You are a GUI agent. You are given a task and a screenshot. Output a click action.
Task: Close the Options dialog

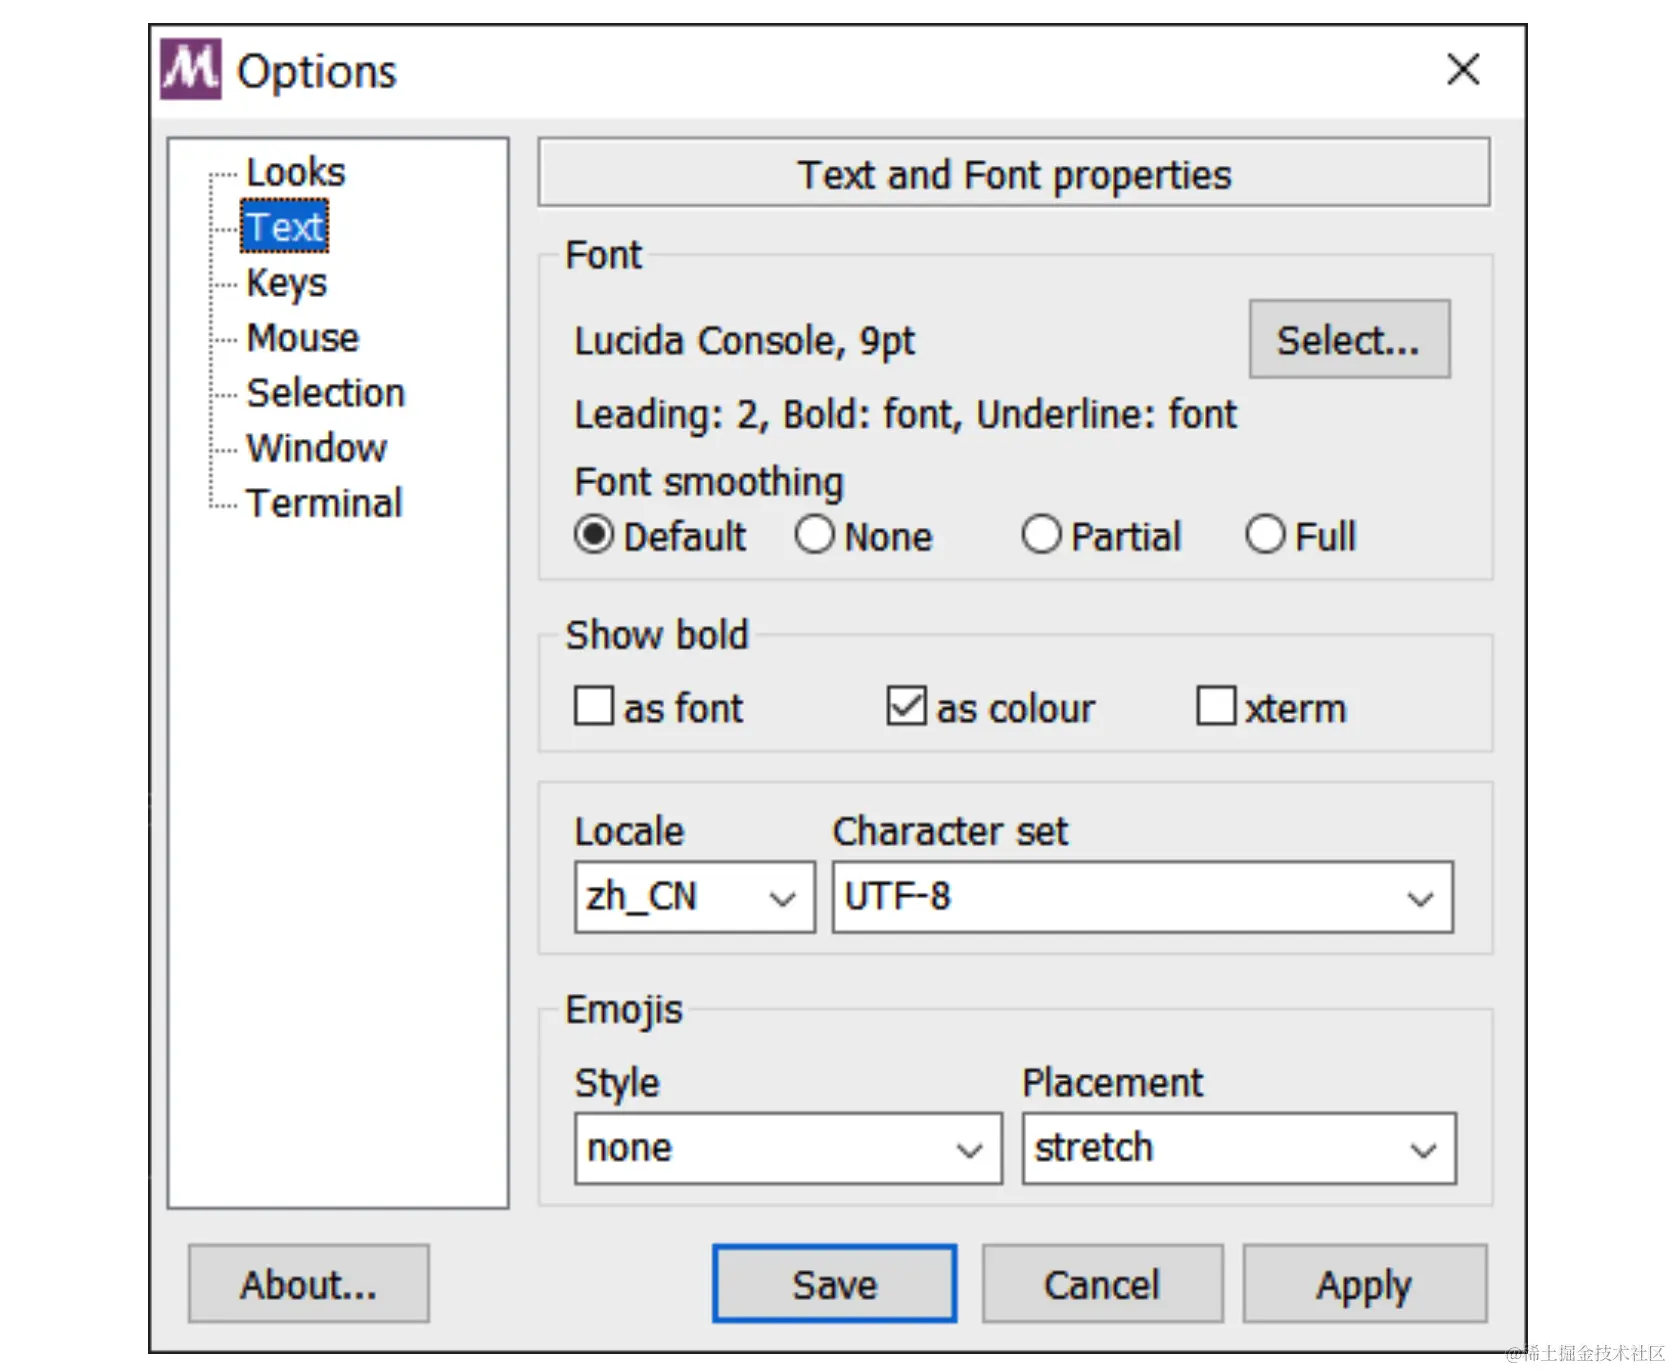[1462, 70]
